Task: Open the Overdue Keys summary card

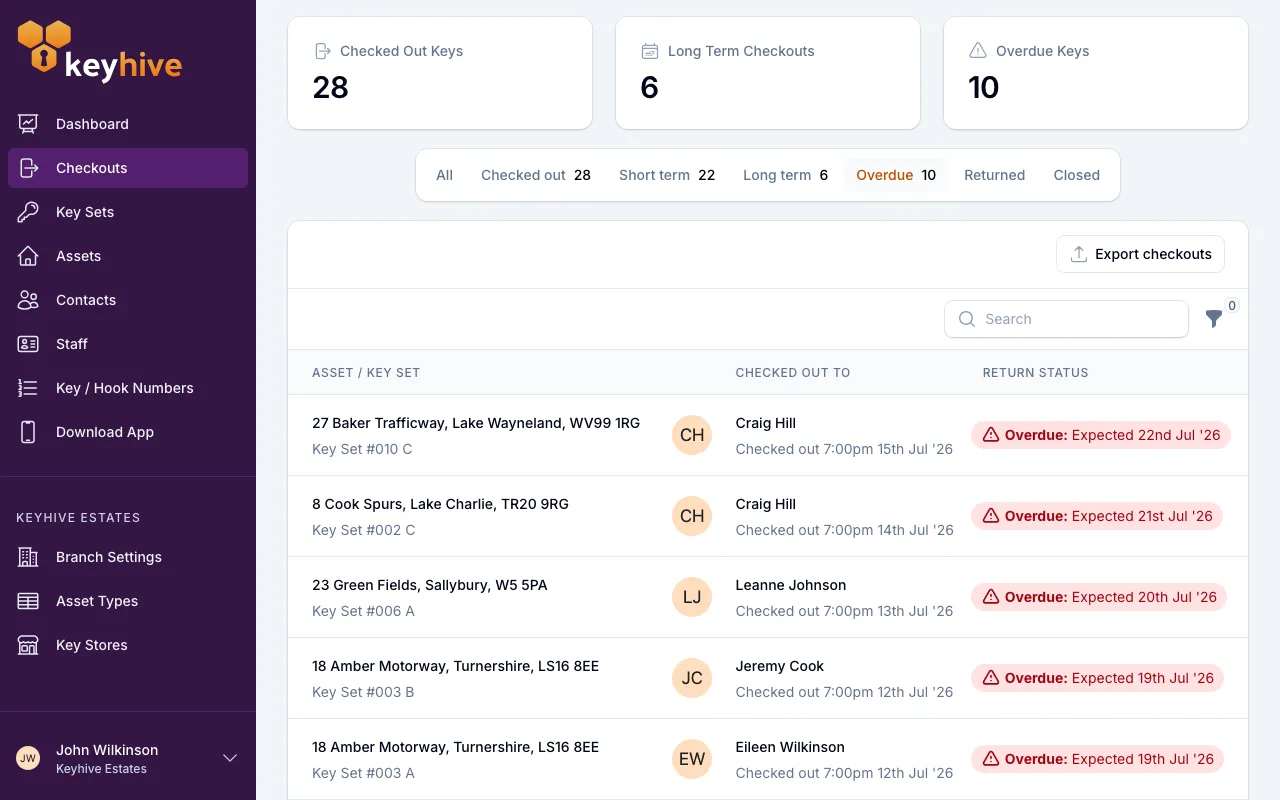Action: (x=1096, y=73)
